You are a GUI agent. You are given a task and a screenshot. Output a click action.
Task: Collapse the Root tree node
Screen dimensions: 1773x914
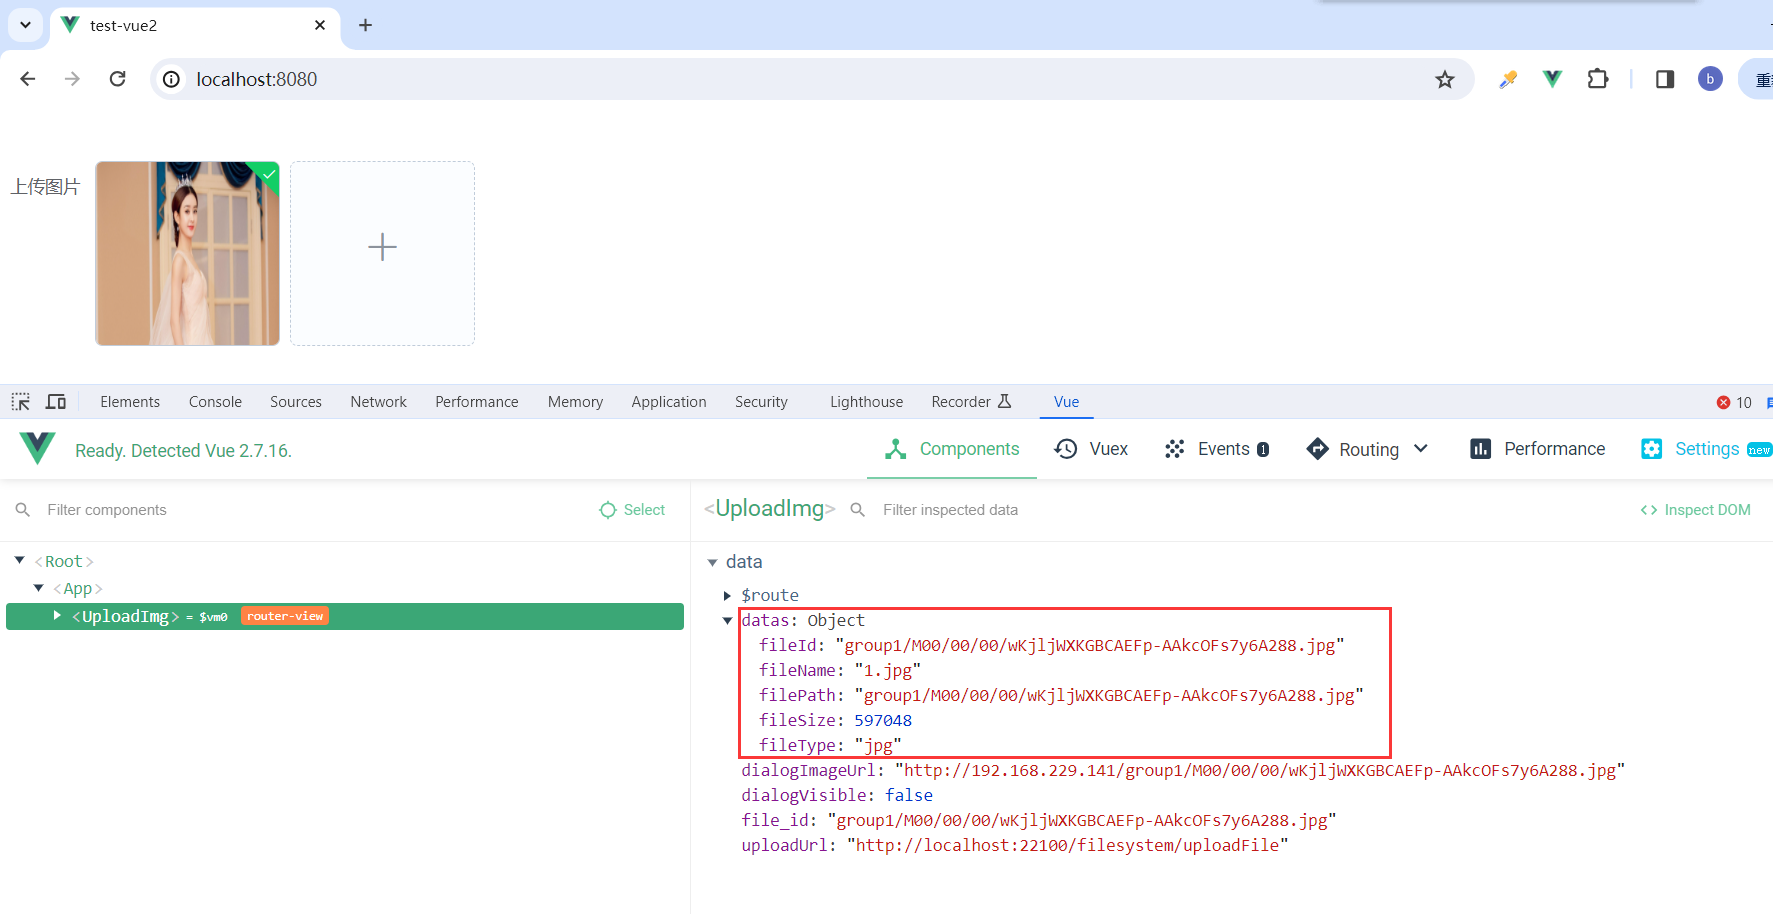(19, 561)
